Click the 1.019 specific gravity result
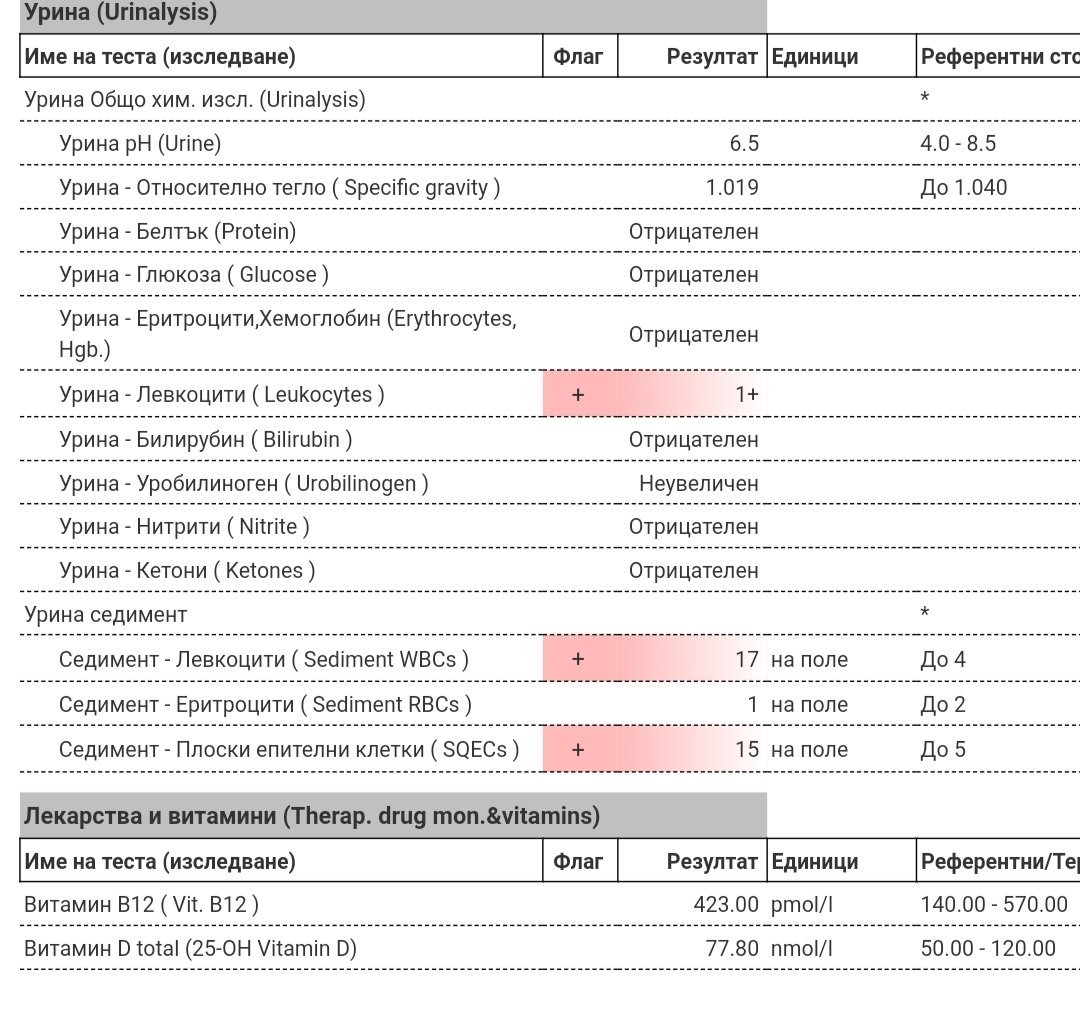 click(x=731, y=187)
